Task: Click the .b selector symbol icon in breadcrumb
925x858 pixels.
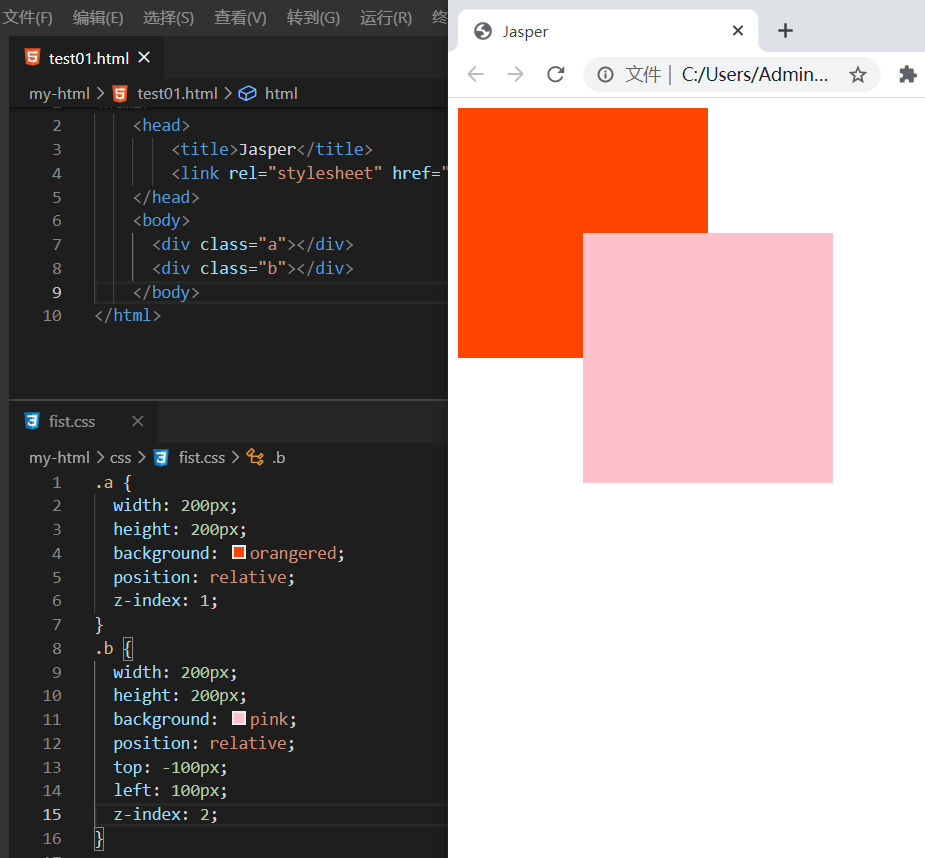Action: 255,457
